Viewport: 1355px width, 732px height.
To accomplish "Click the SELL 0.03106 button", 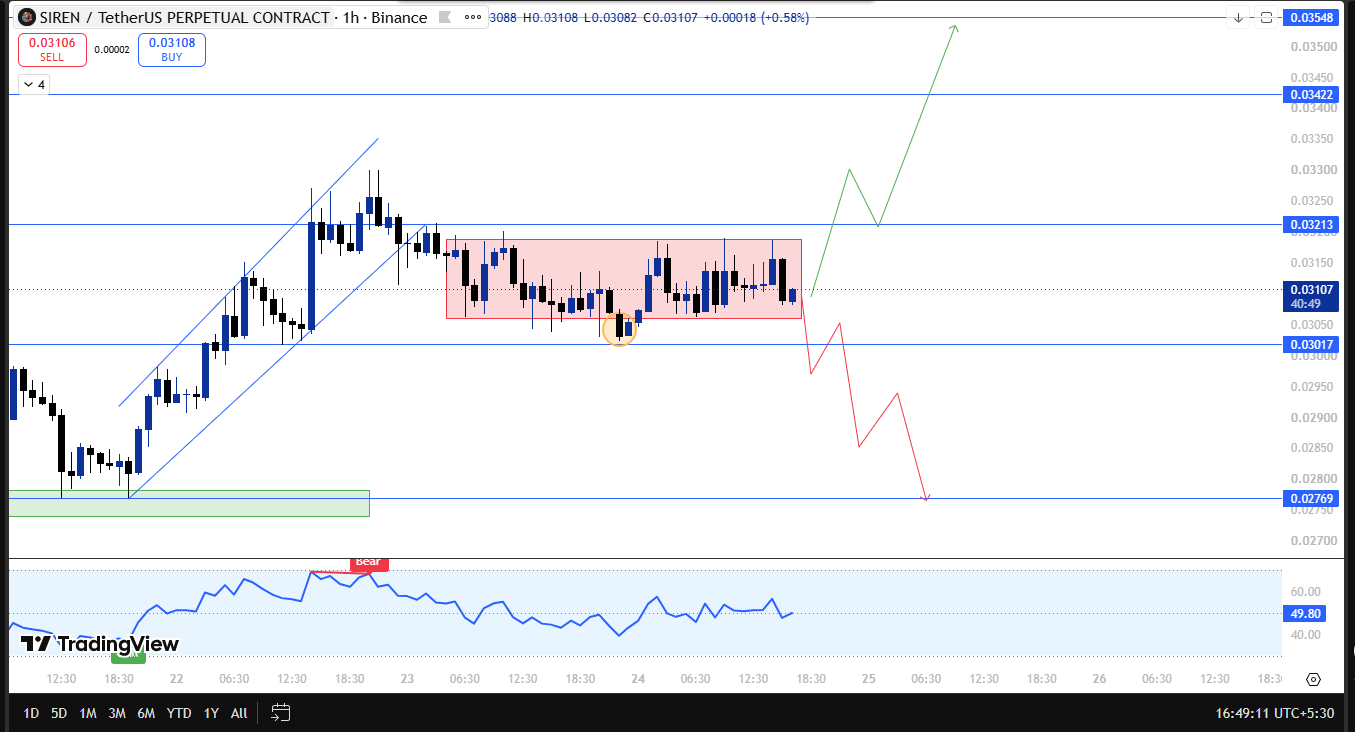I will point(51,50).
